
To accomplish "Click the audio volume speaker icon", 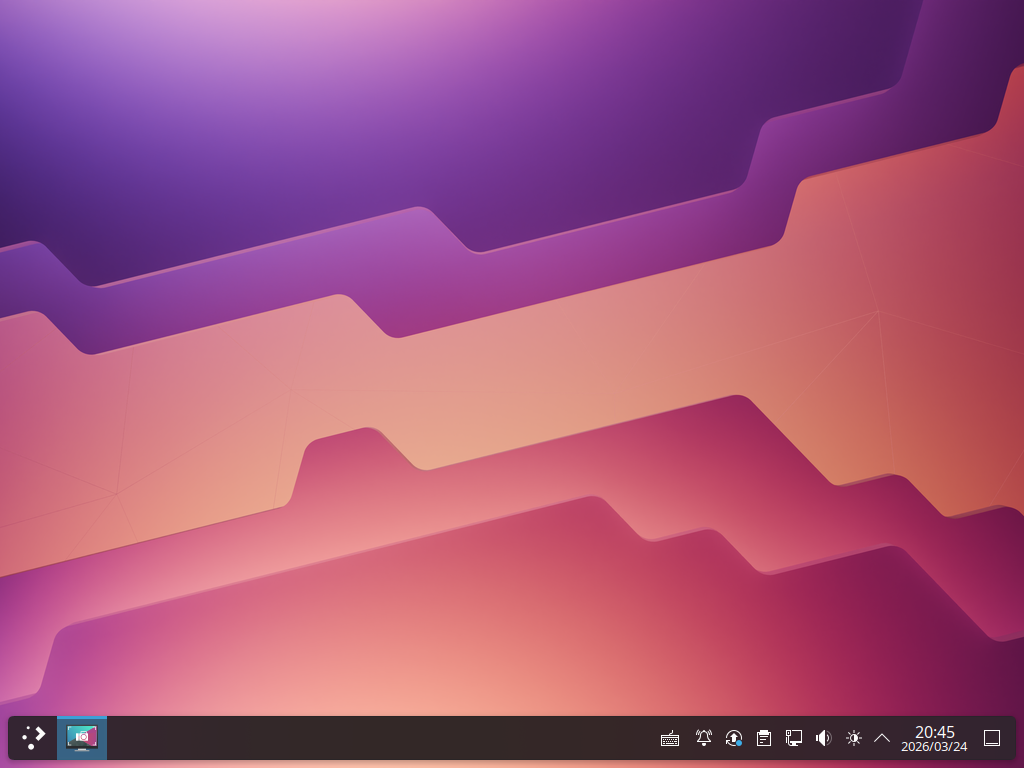I will pyautogui.click(x=823, y=738).
